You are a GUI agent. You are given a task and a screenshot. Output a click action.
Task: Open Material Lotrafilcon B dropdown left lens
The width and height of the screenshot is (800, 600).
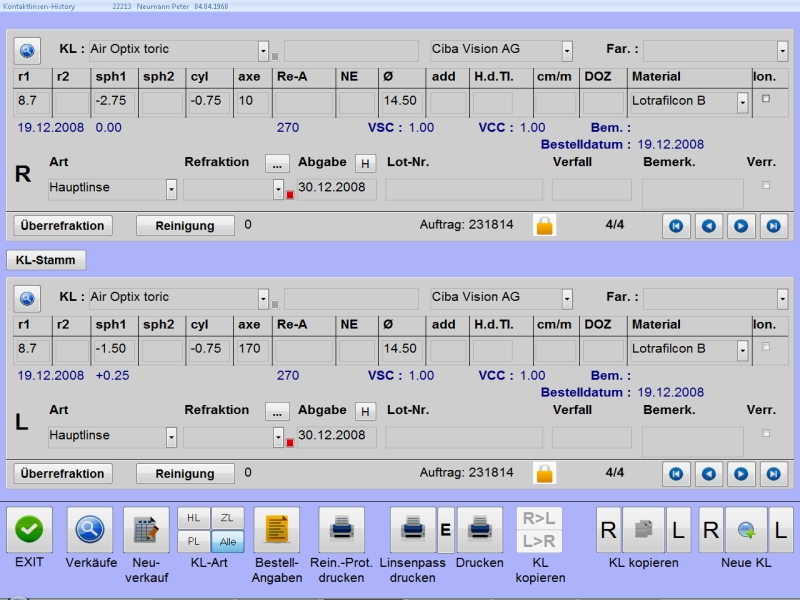[x=743, y=351]
